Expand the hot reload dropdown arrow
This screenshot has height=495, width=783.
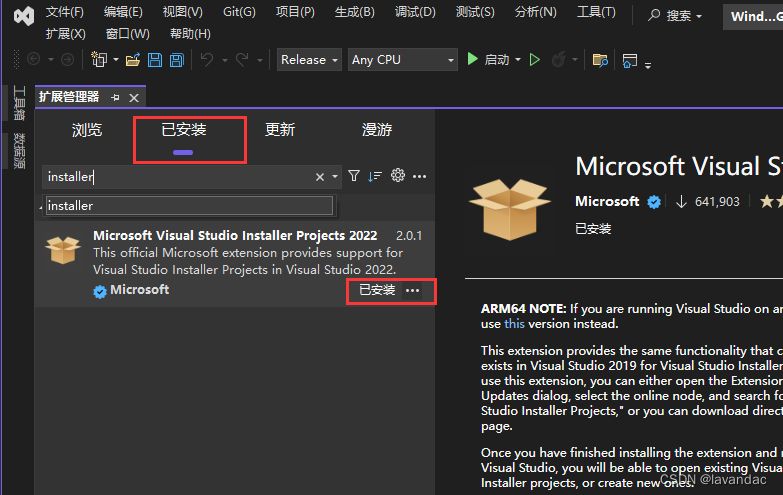[575, 60]
